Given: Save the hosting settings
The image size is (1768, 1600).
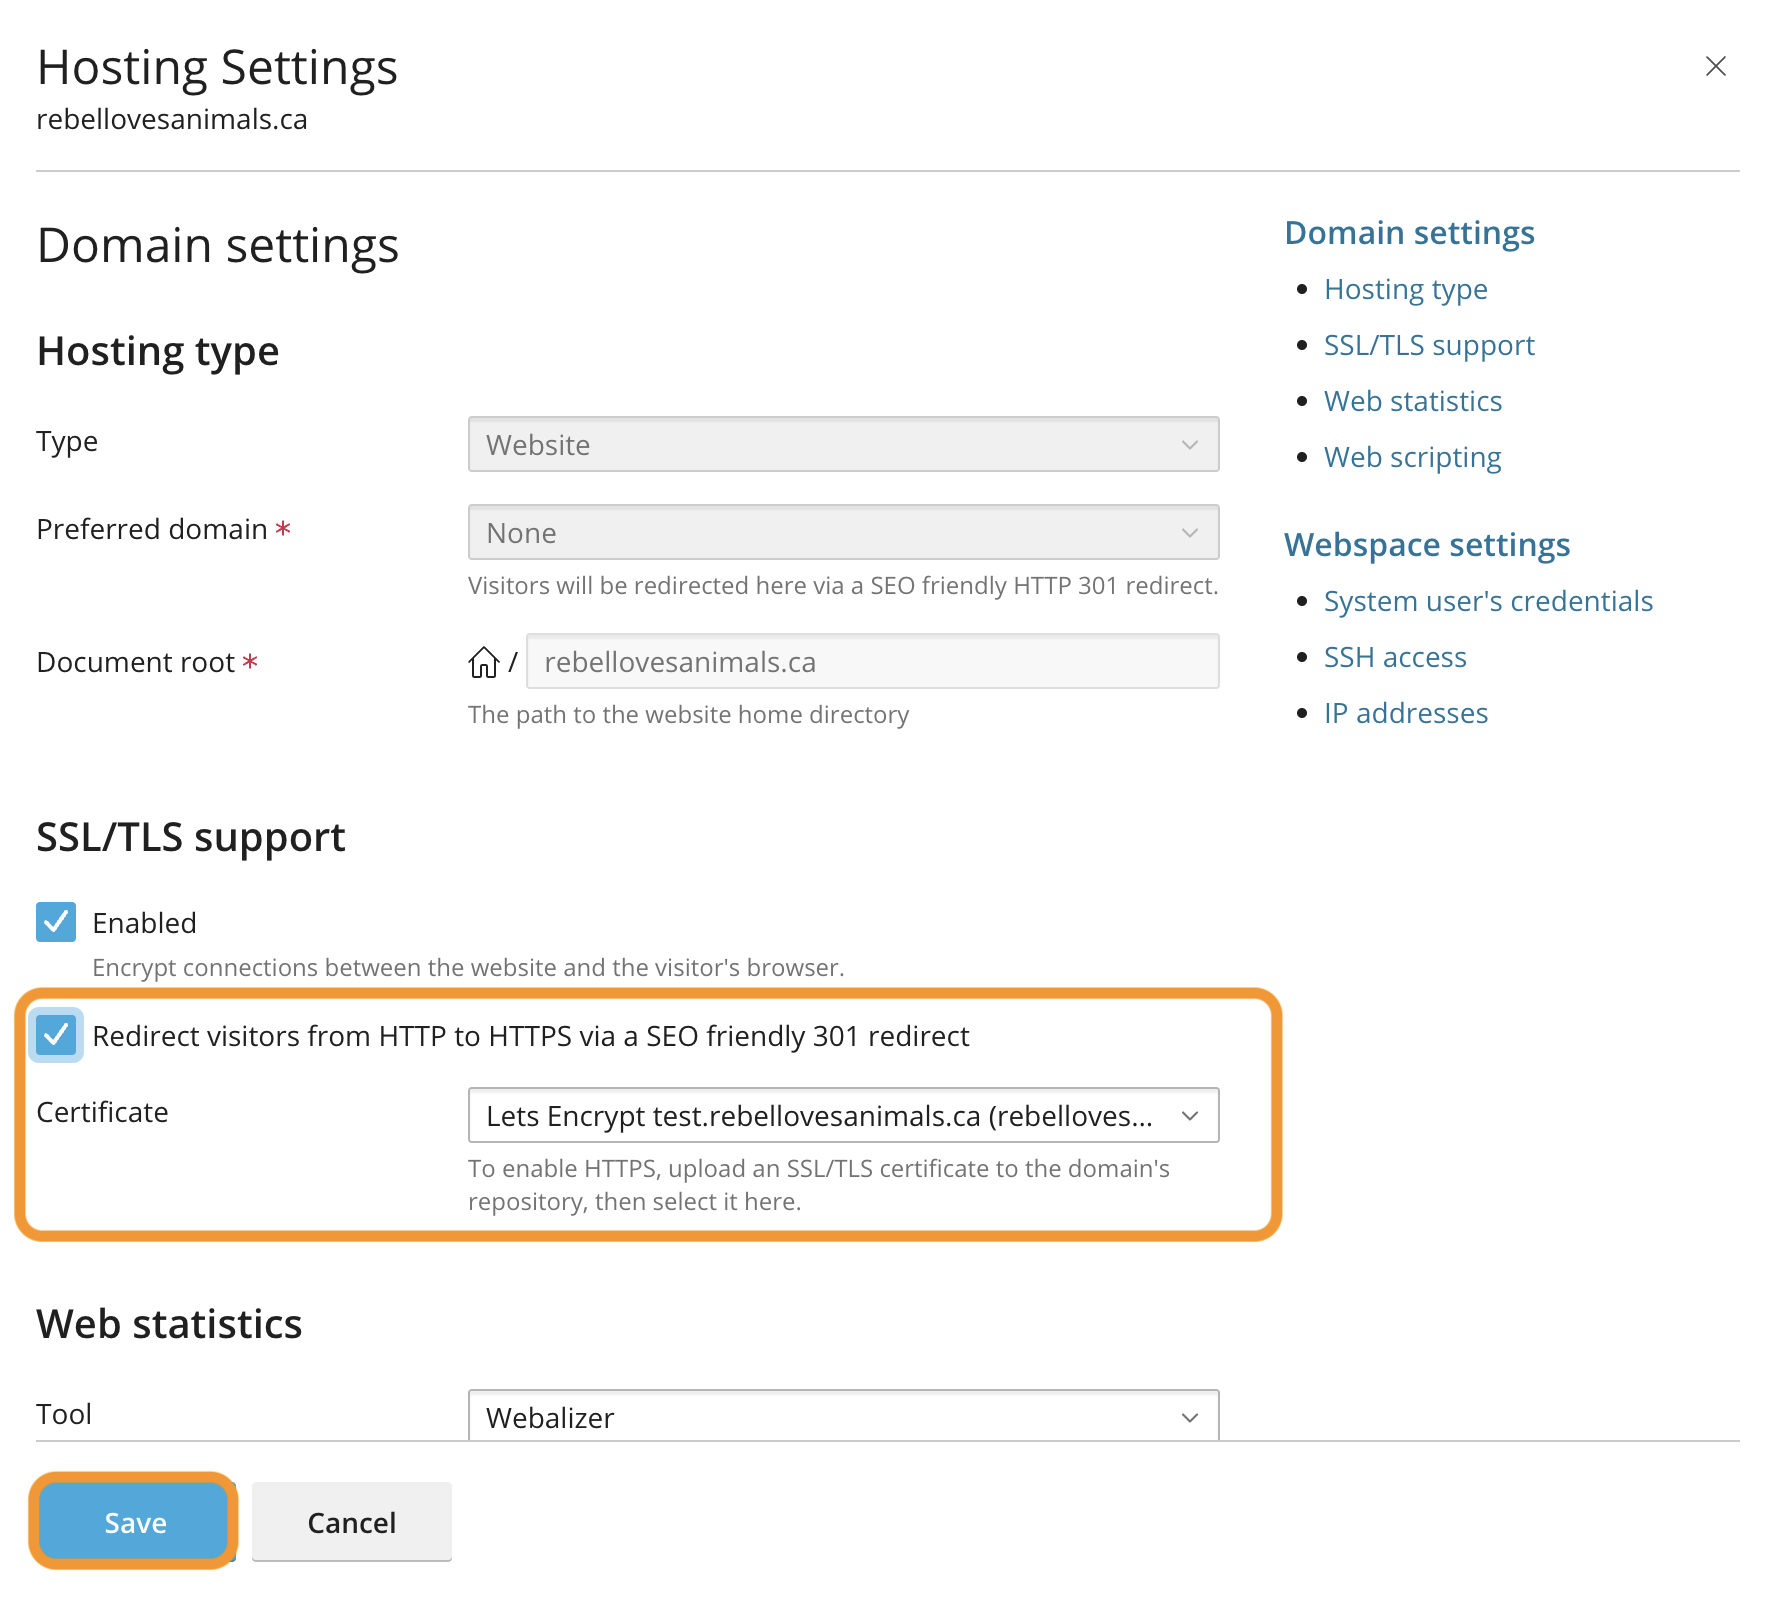Looking at the screenshot, I should click(135, 1522).
